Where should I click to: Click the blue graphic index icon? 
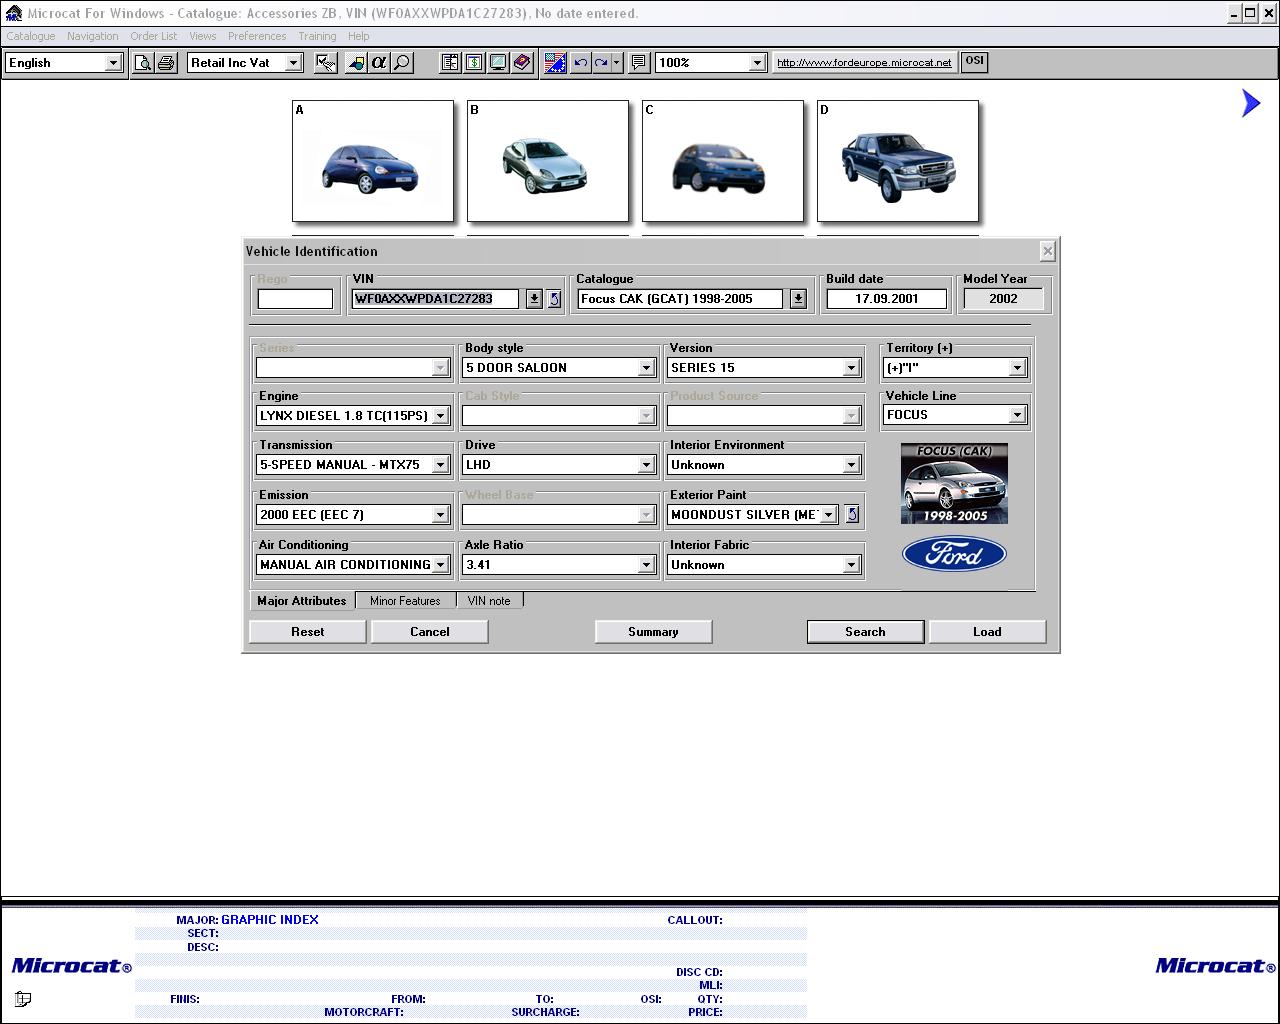(x=555, y=63)
